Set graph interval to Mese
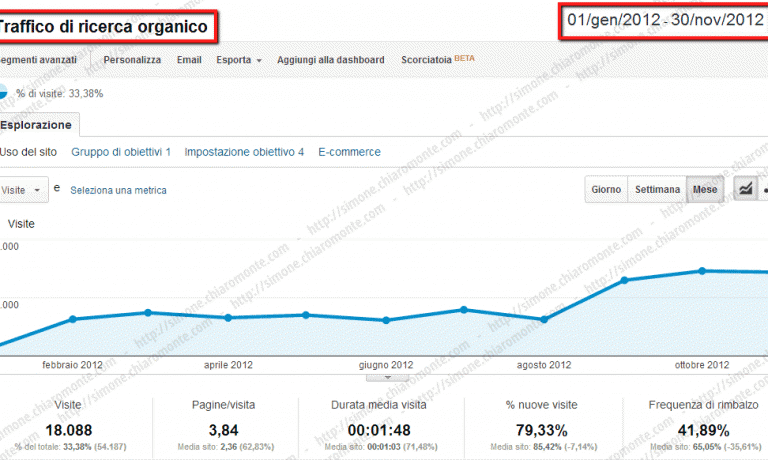 click(x=705, y=190)
